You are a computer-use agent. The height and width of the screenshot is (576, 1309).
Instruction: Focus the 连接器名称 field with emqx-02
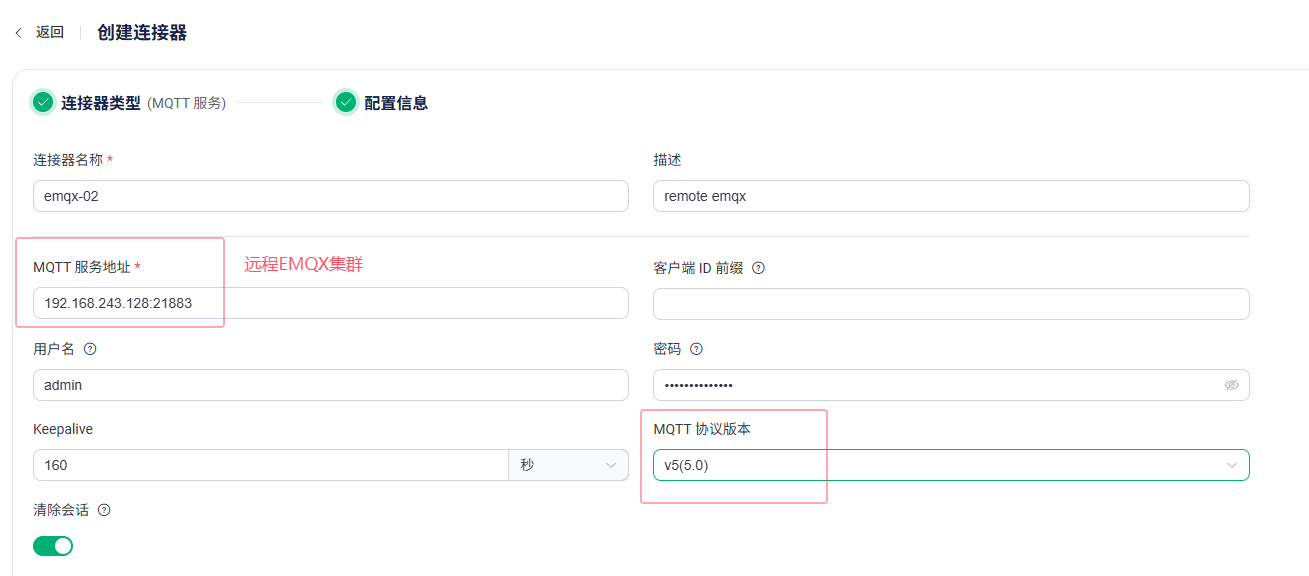tap(331, 196)
